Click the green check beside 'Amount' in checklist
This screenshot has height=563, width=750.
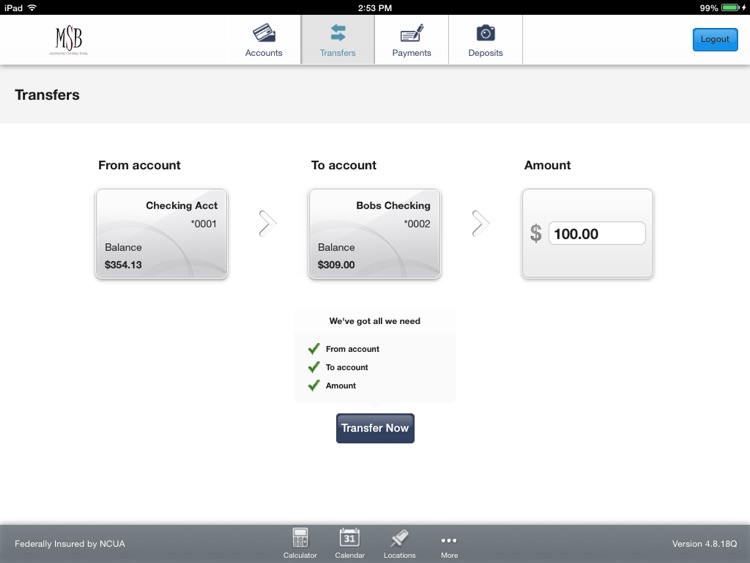(314, 385)
